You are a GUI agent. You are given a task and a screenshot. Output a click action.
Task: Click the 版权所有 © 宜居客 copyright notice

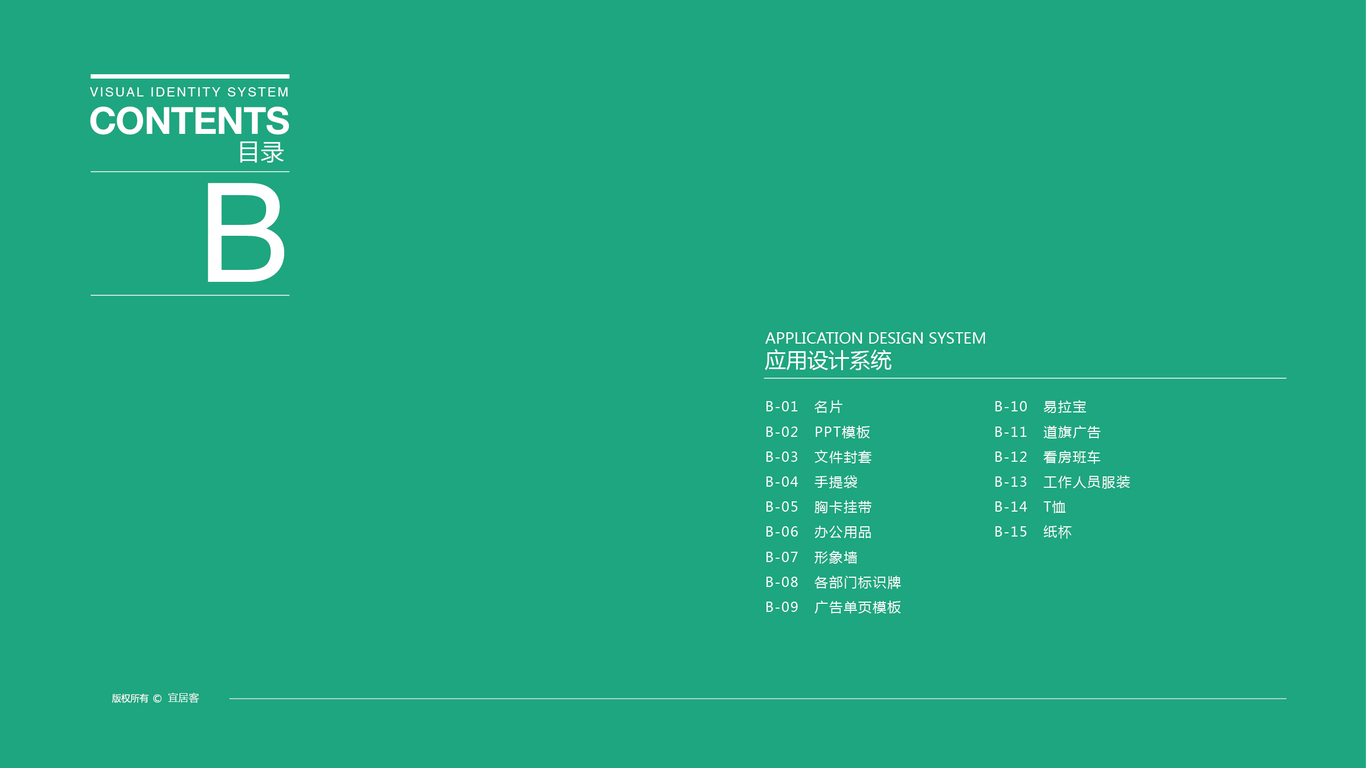pyautogui.click(x=156, y=698)
